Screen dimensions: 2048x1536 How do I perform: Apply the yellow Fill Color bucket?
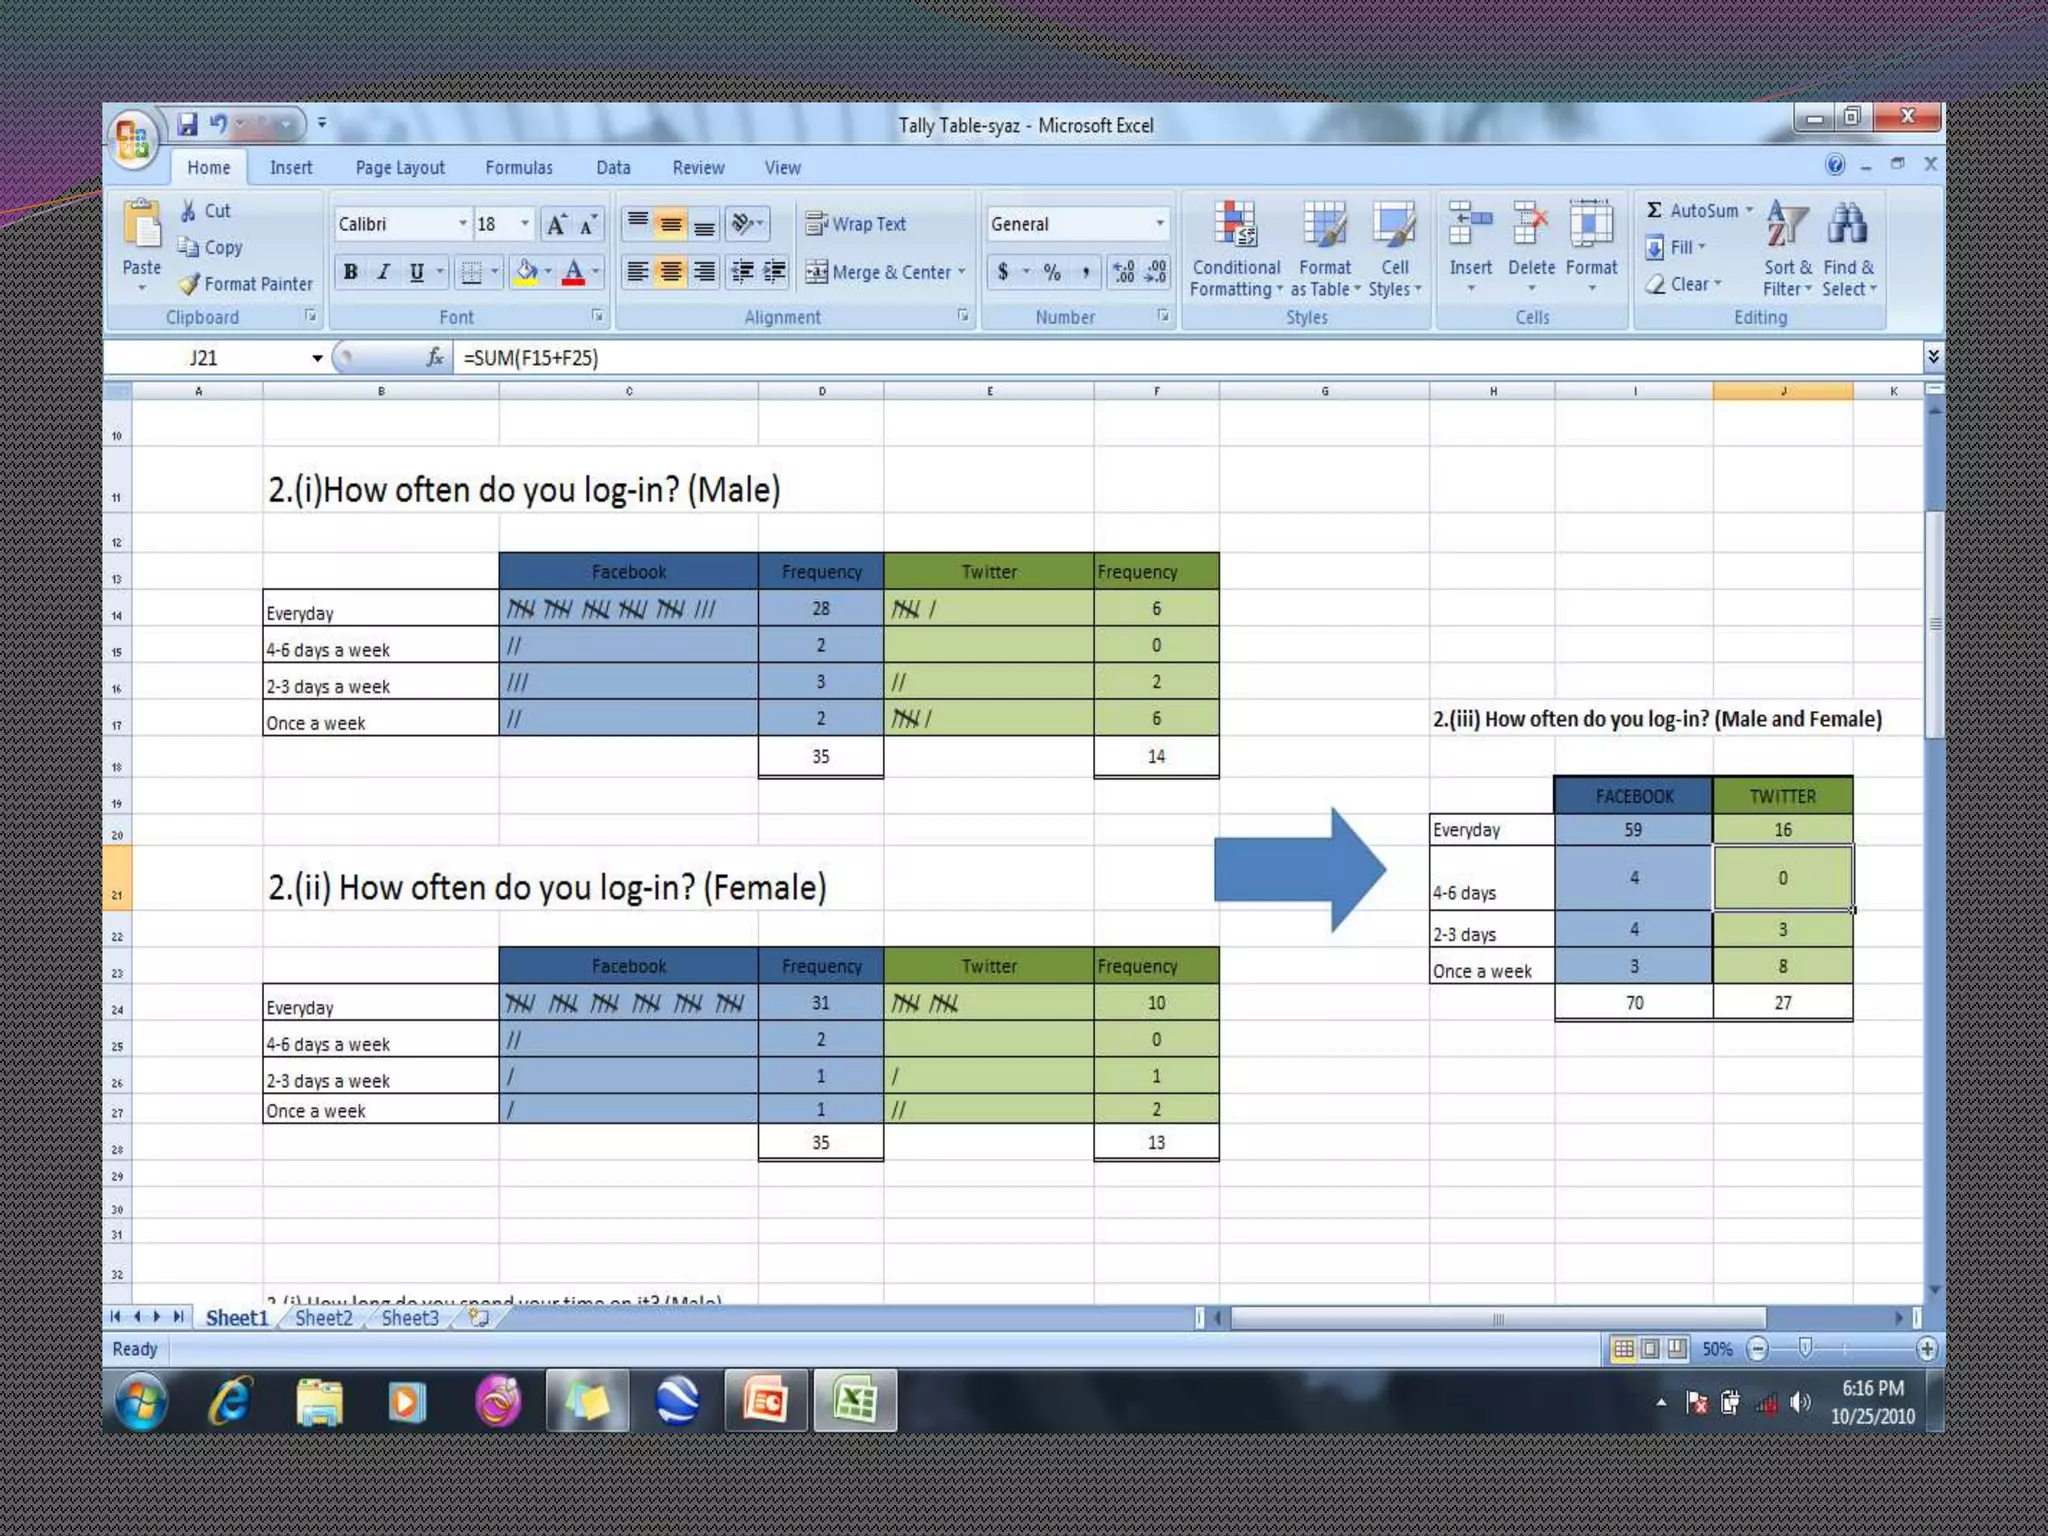pyautogui.click(x=526, y=272)
